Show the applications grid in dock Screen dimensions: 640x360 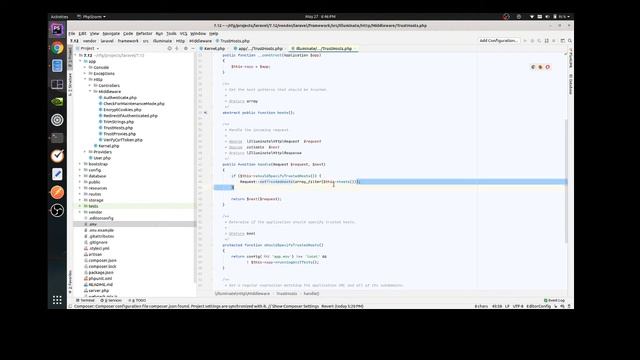click(x=57, y=300)
